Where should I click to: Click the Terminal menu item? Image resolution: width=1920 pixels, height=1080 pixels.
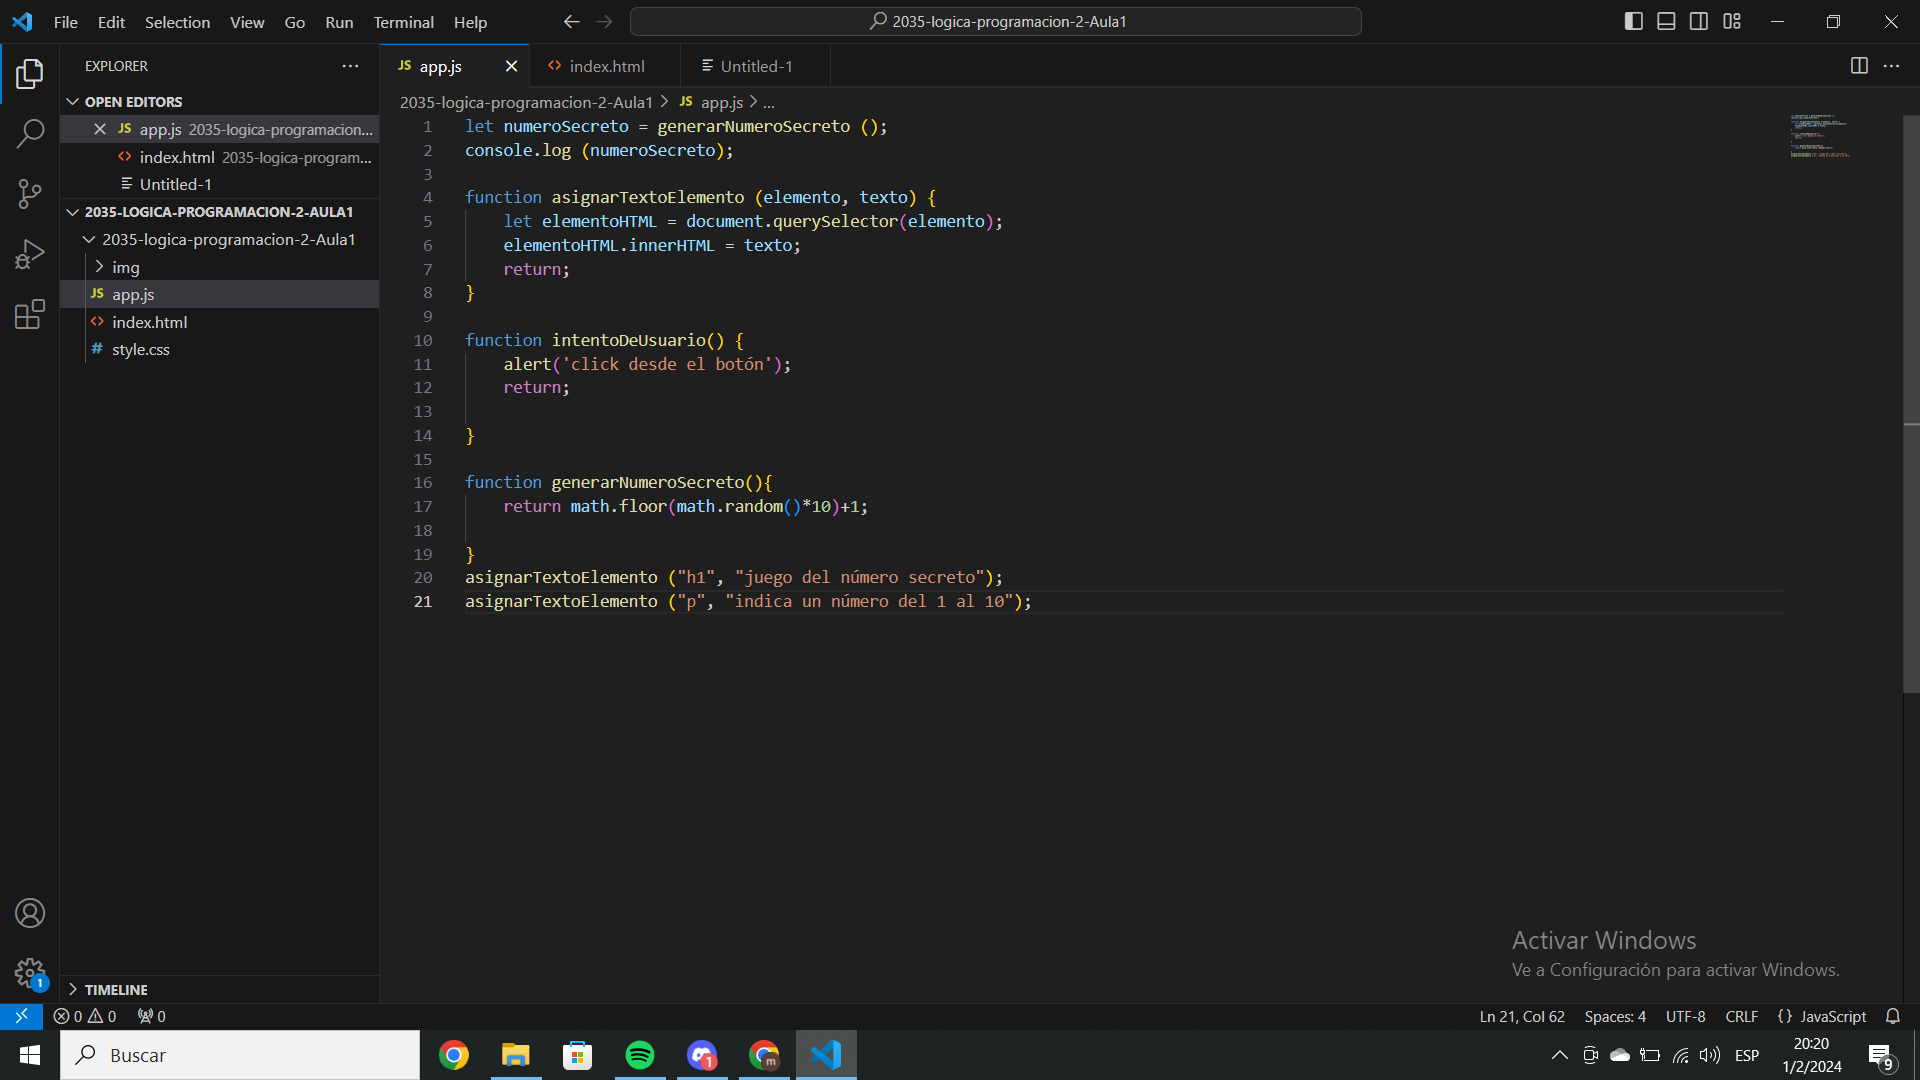tap(402, 22)
